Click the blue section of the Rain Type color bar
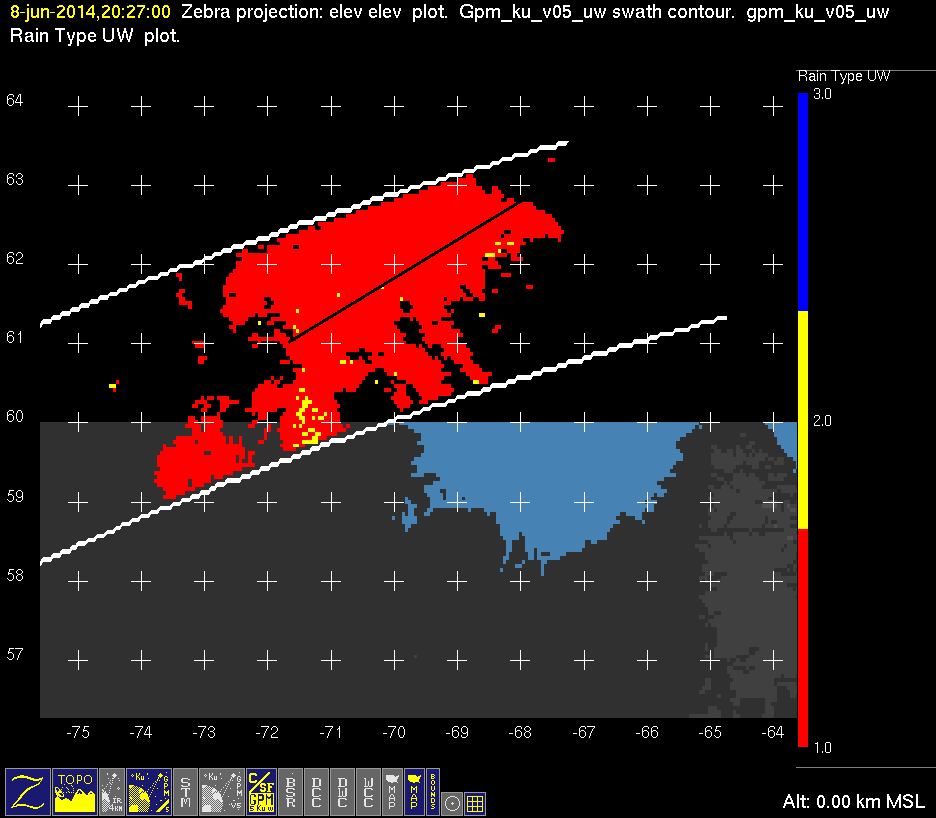This screenshot has height=818, width=936. [803, 202]
